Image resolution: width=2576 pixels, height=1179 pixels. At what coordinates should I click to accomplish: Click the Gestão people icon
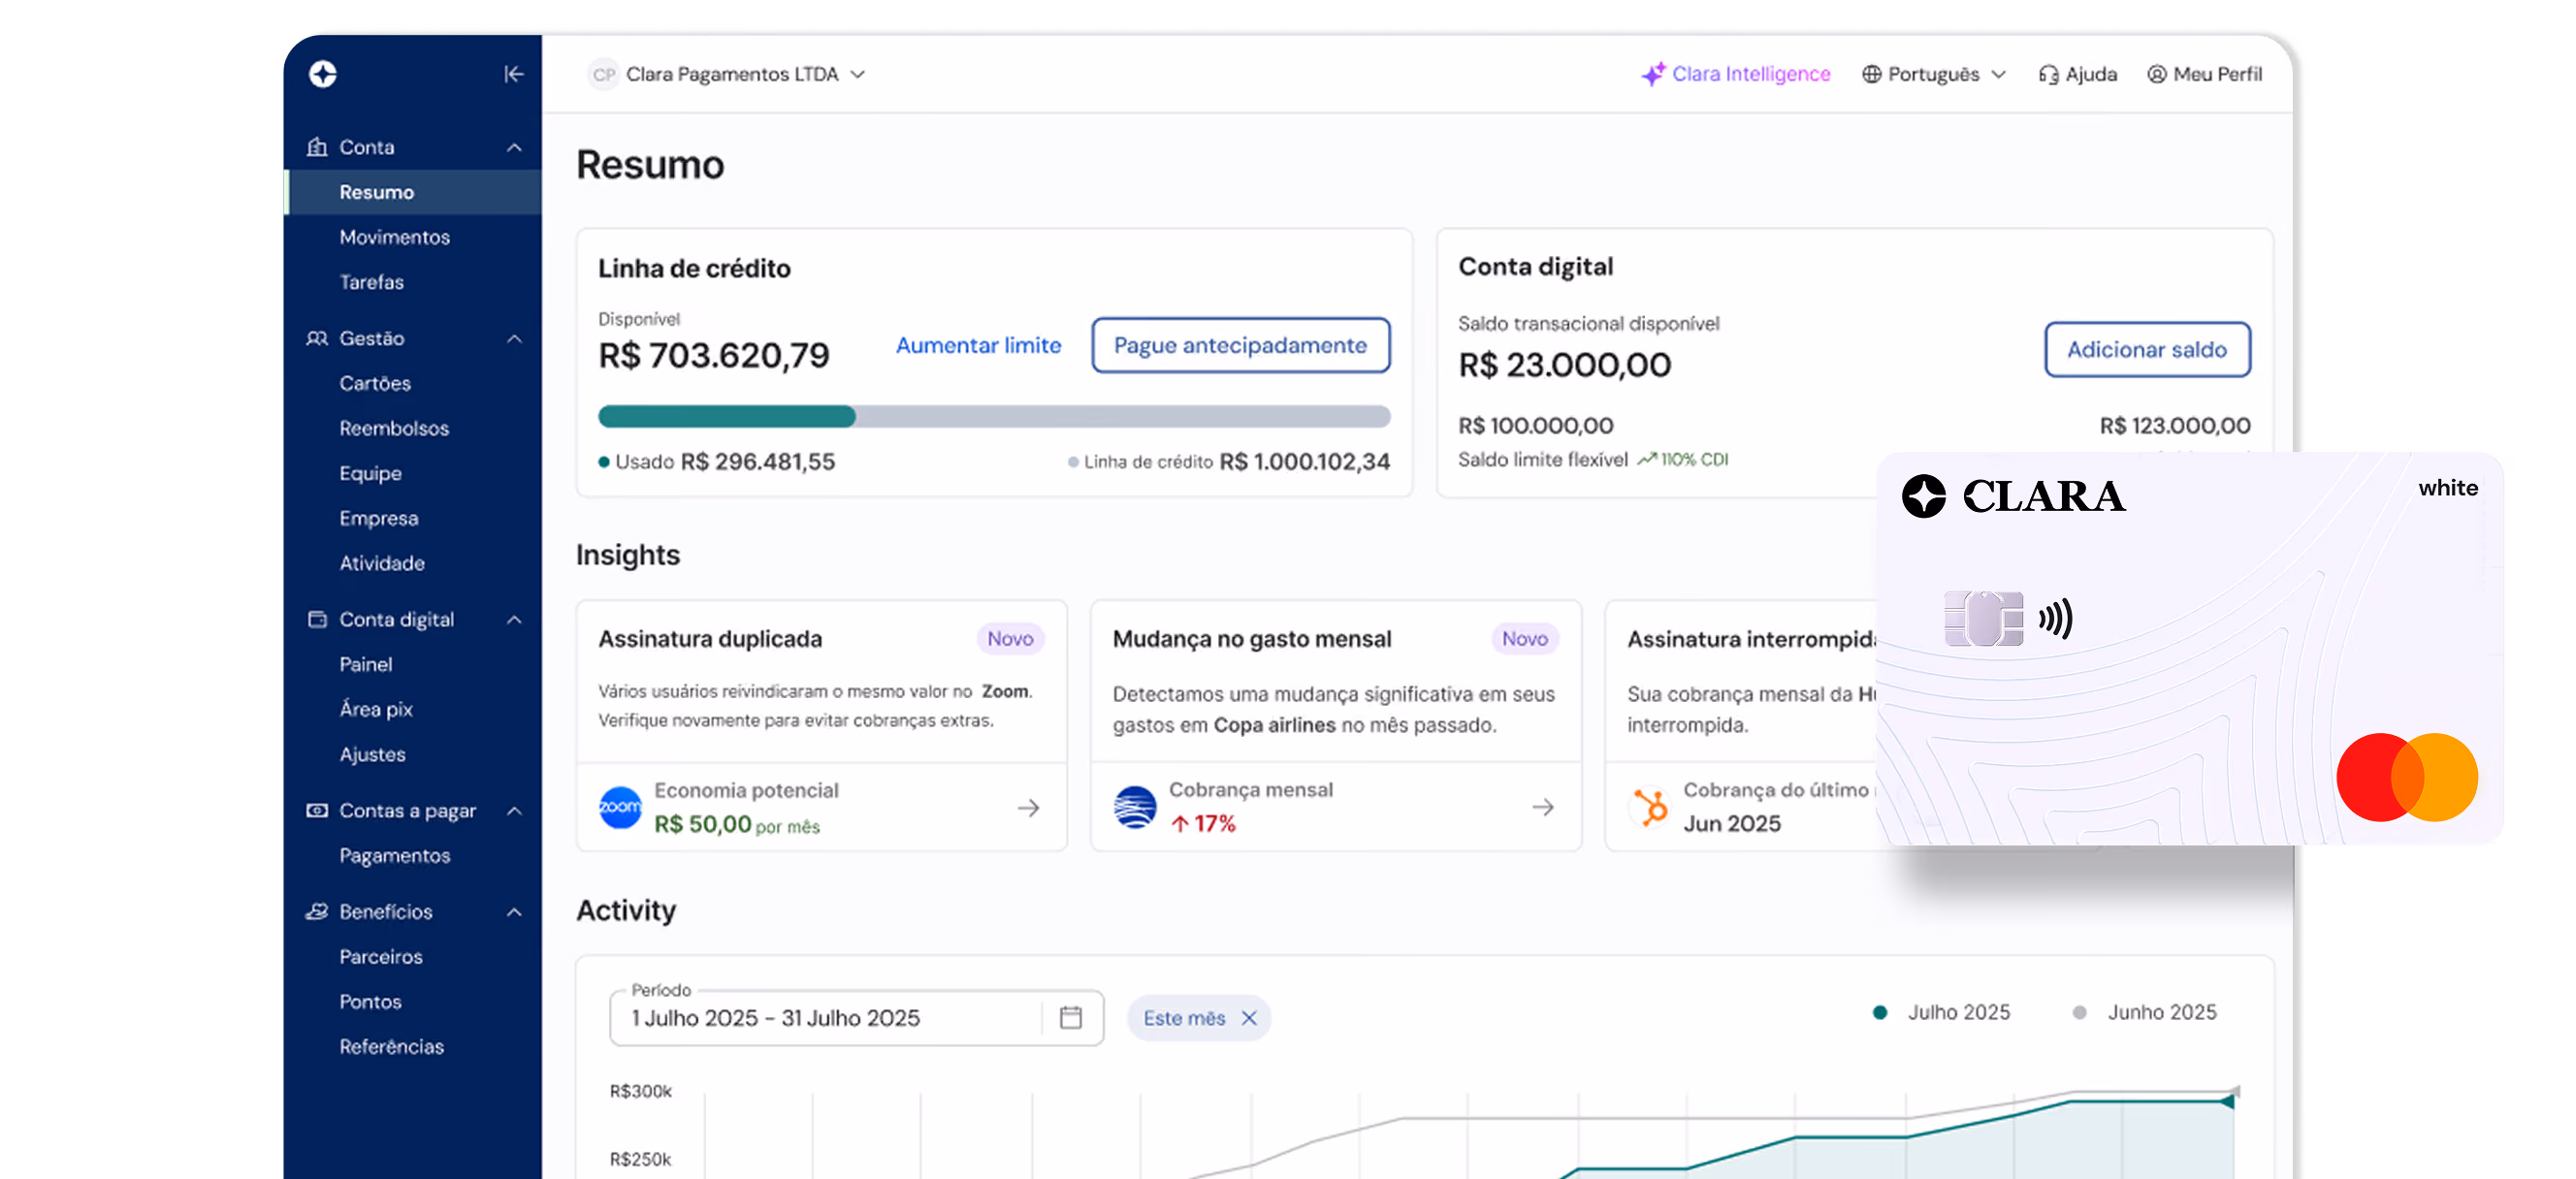click(x=317, y=338)
